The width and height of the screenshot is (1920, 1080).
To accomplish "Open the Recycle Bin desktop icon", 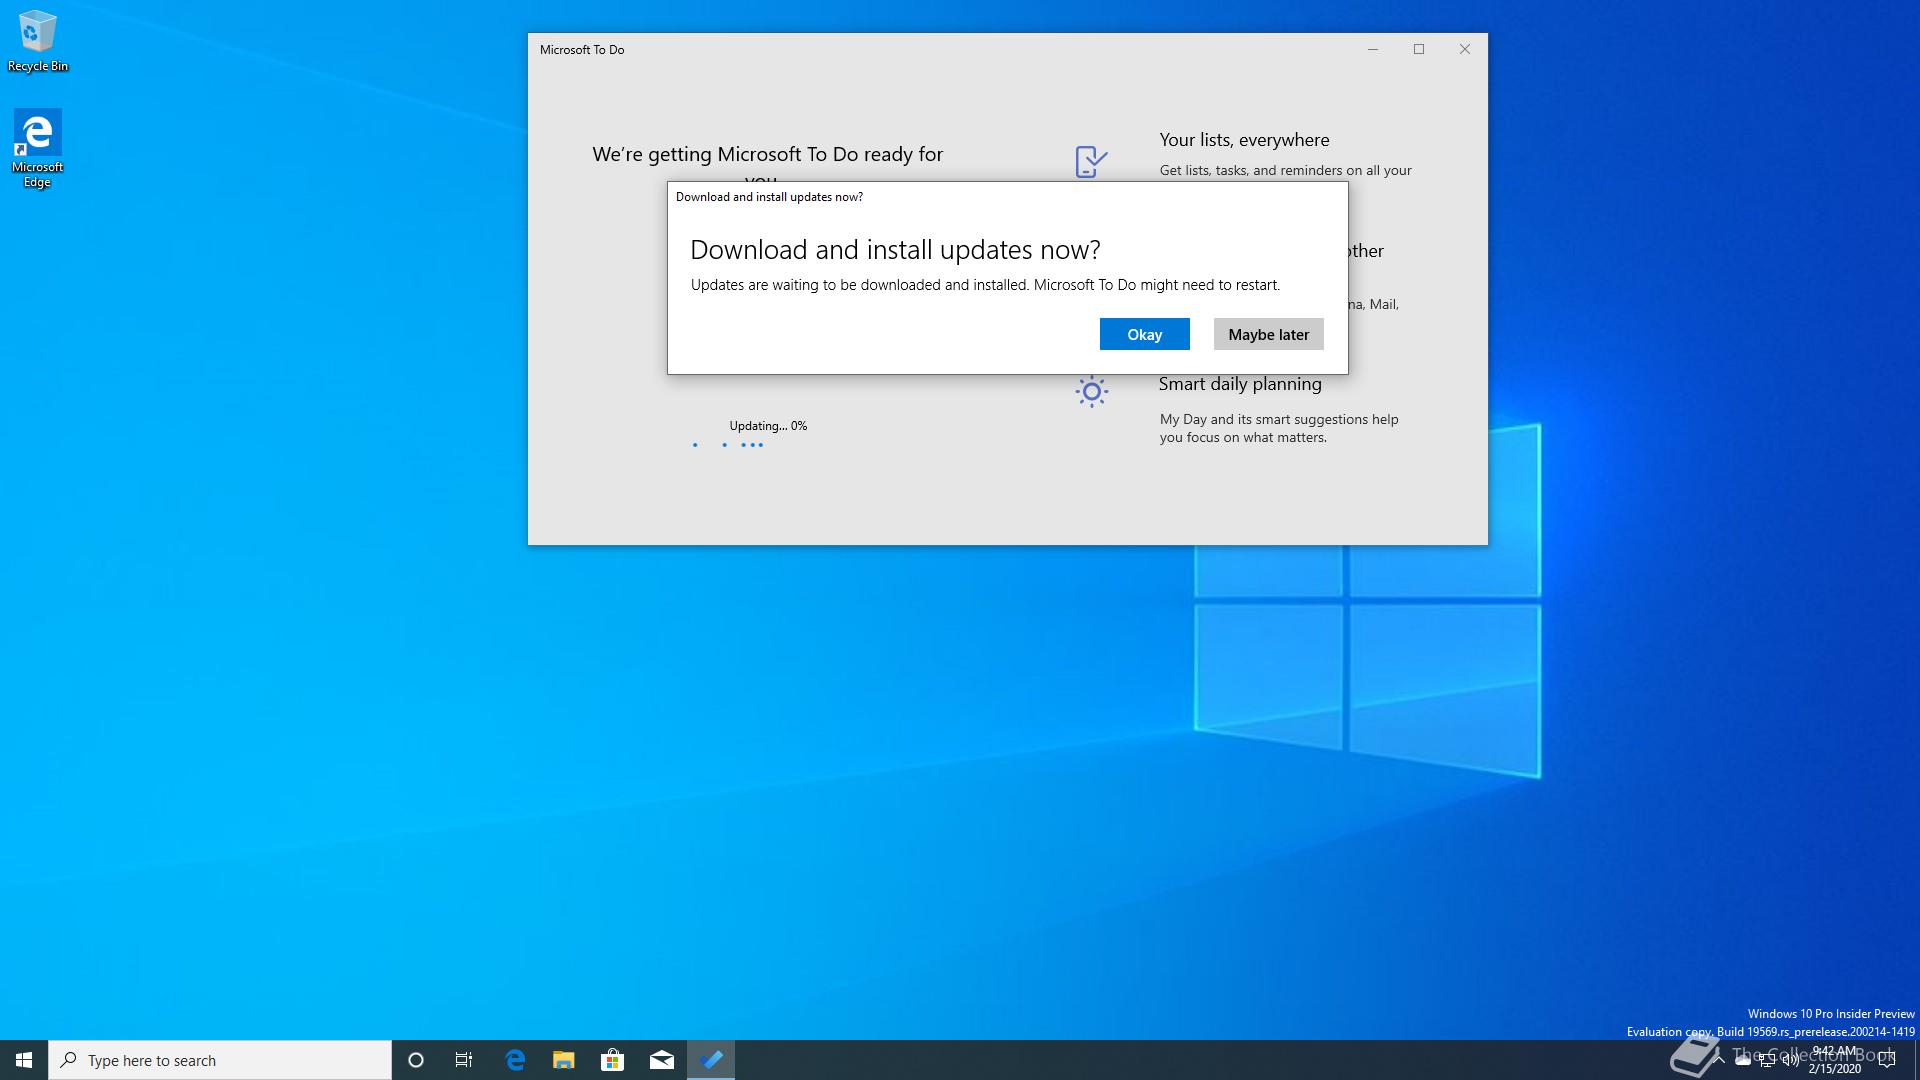I will coord(38,41).
